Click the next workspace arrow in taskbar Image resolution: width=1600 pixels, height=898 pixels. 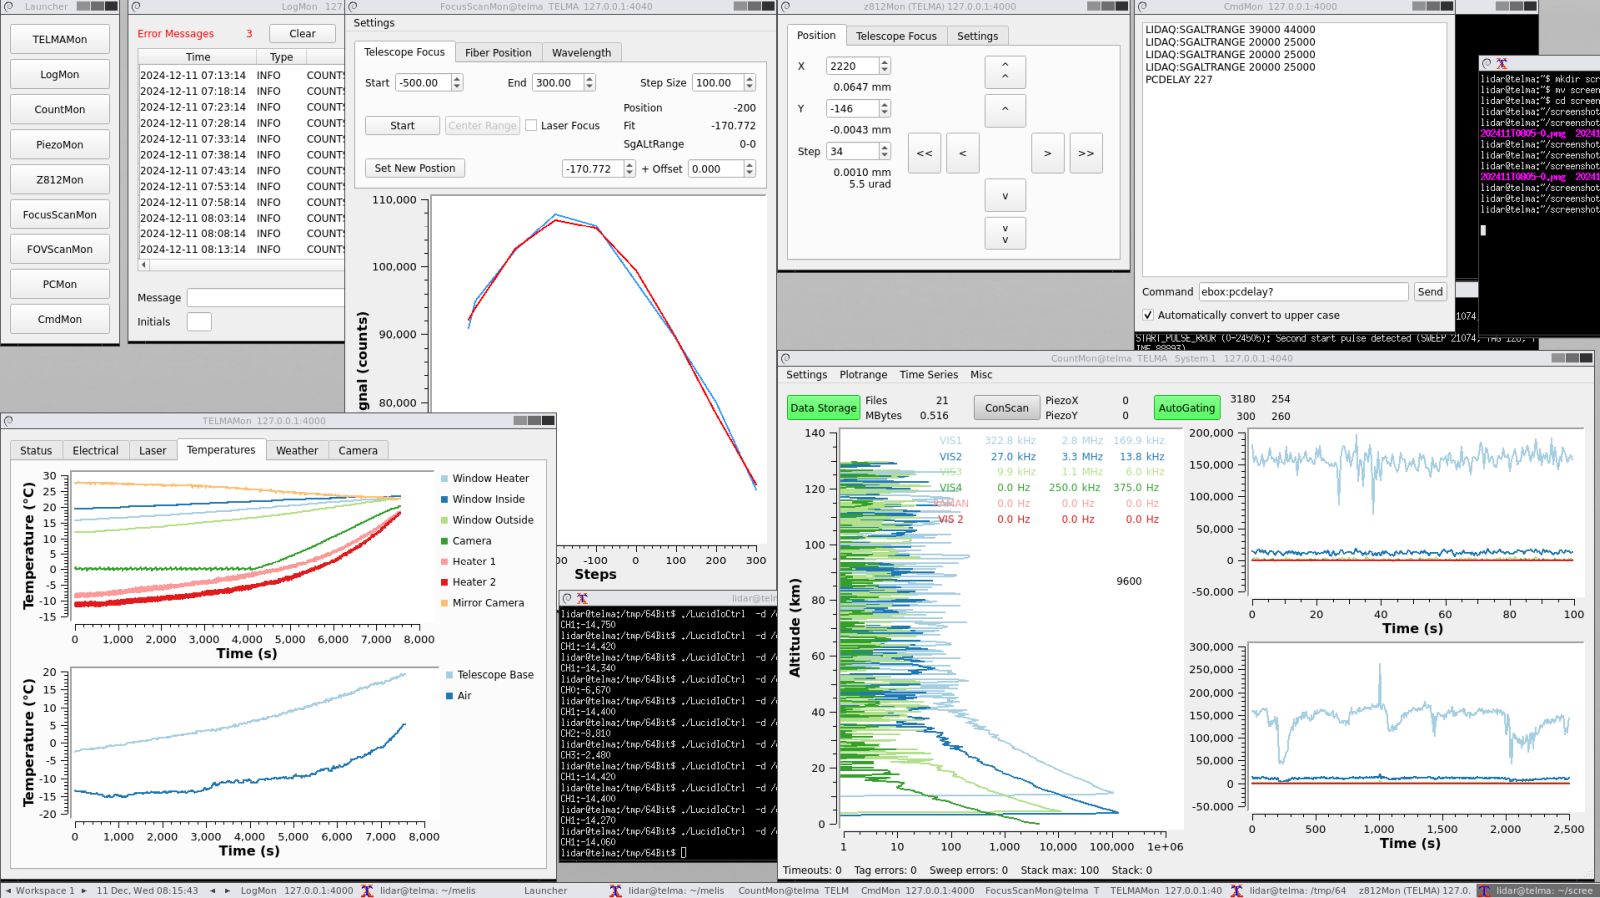(x=84, y=890)
